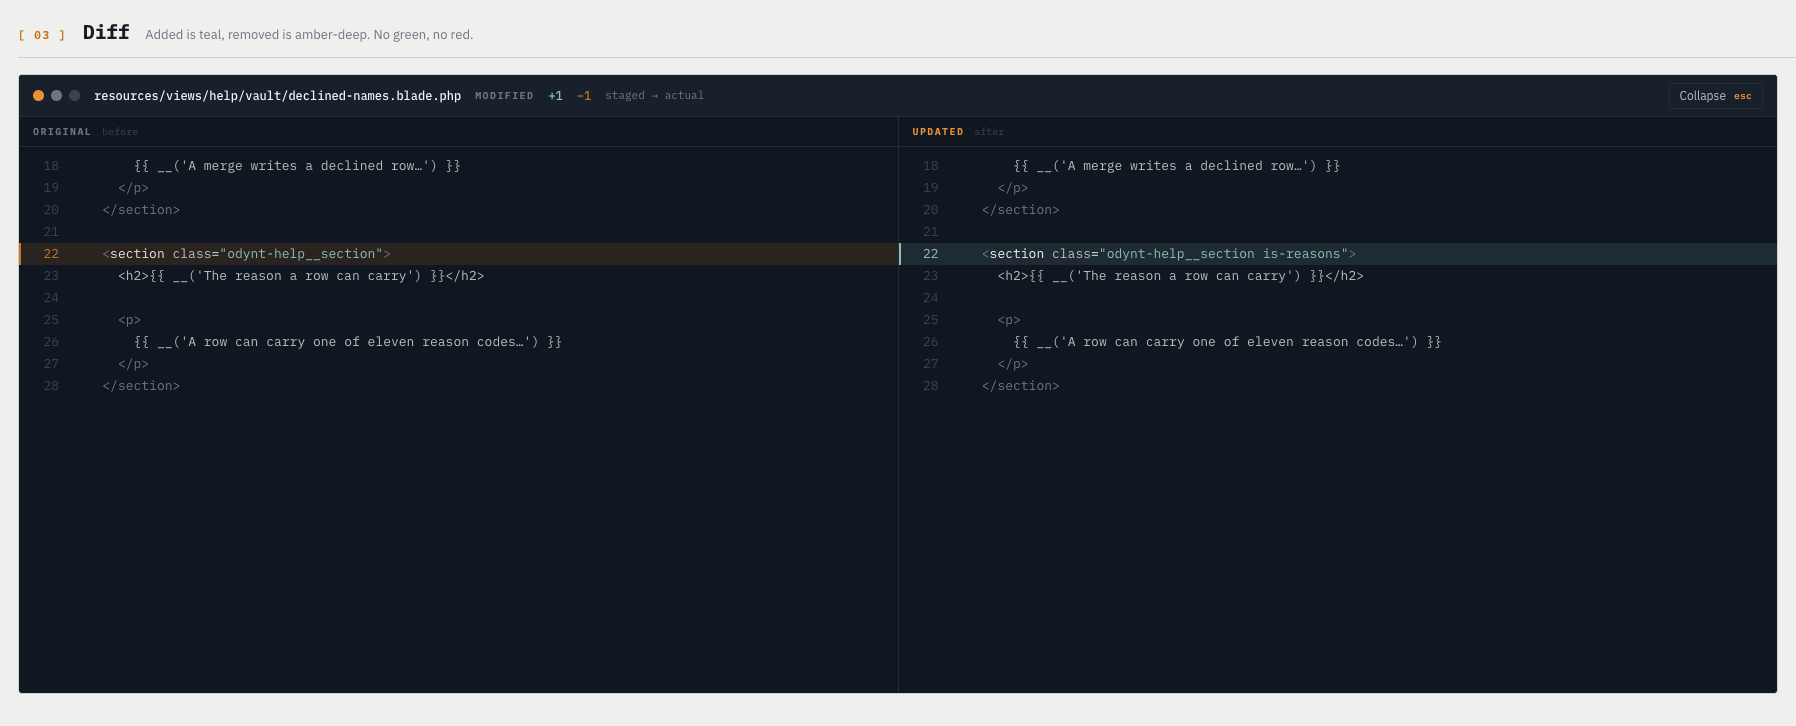Select added line 22 with is-reasons class
This screenshot has width=1796, height=726.
pyautogui.click(x=1338, y=254)
